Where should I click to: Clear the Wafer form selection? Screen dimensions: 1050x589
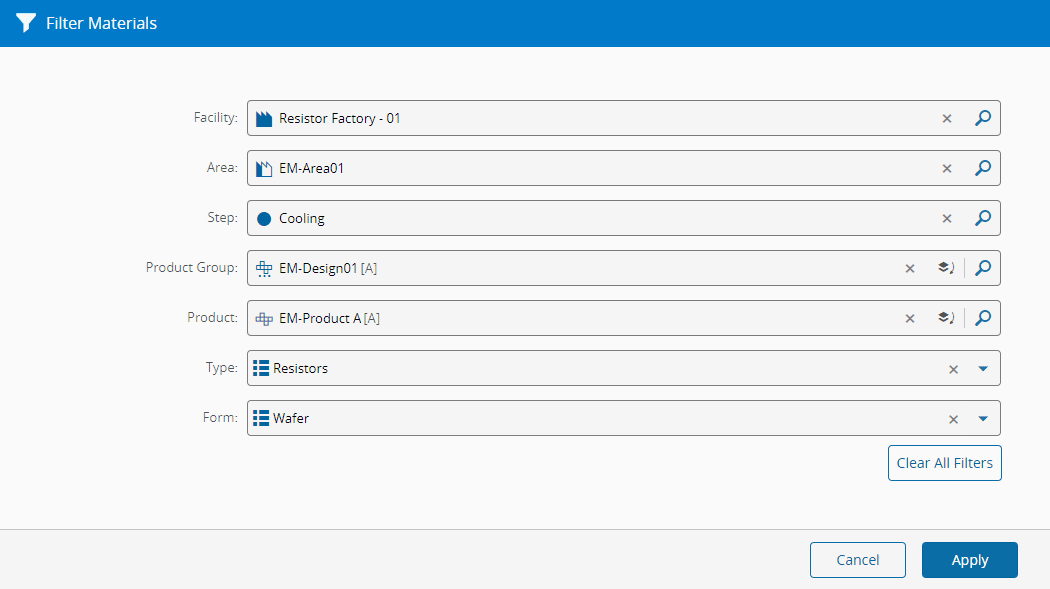[953, 419]
